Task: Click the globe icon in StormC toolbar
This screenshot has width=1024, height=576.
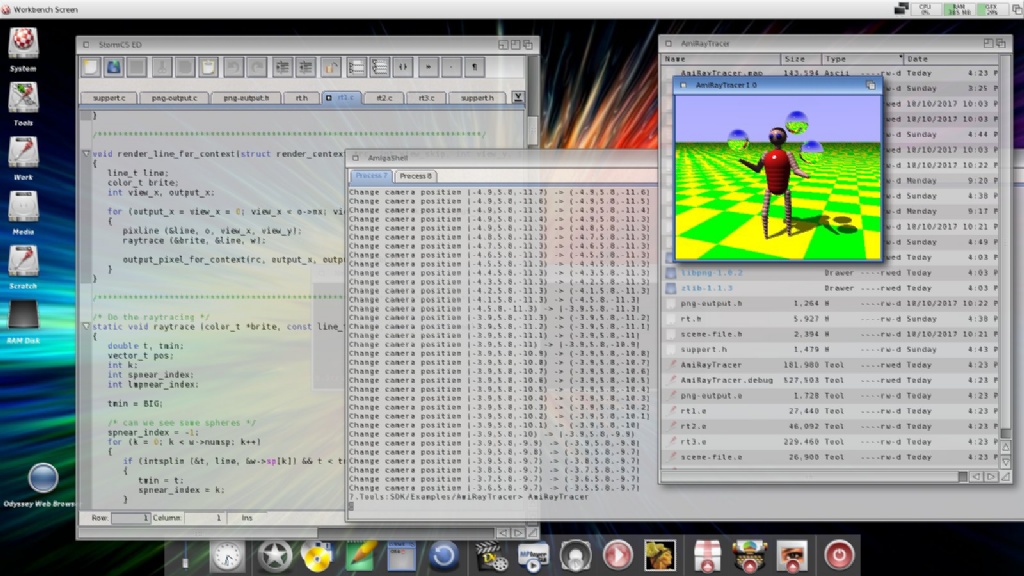Action: (x=114, y=67)
